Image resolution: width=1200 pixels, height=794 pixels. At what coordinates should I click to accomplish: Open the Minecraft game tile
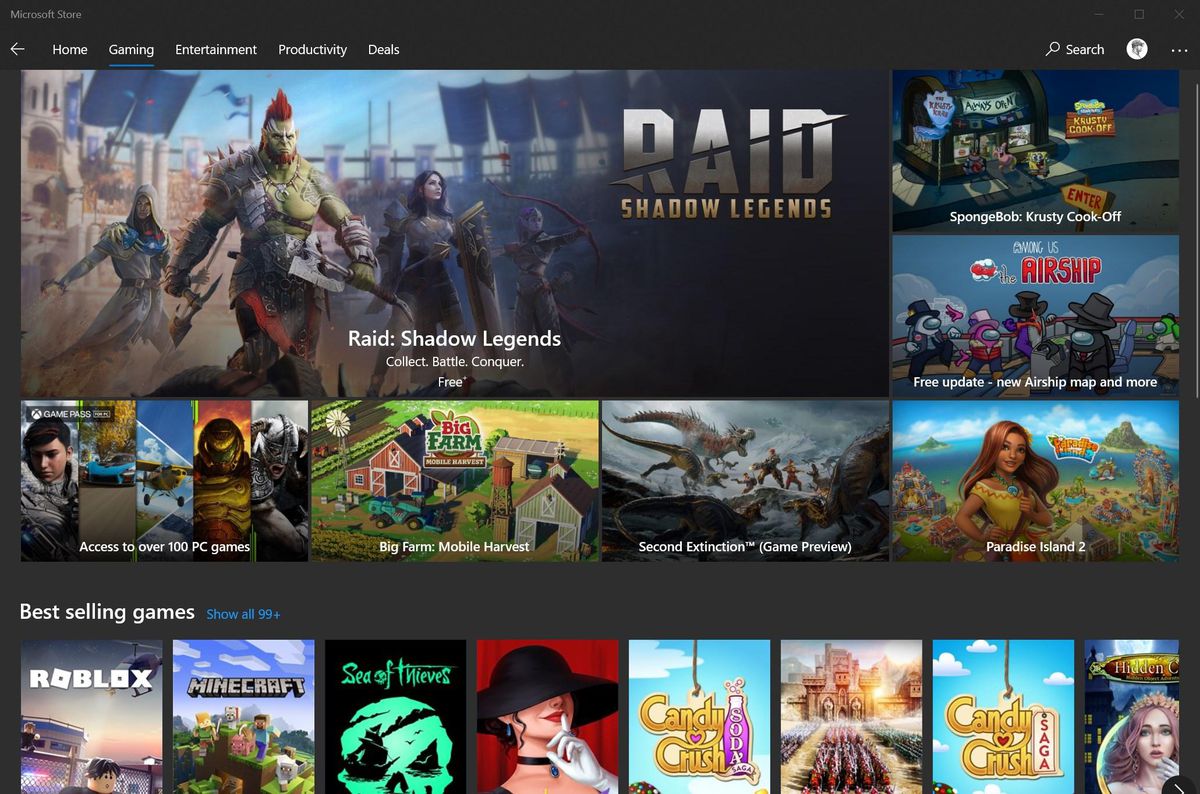coord(243,717)
